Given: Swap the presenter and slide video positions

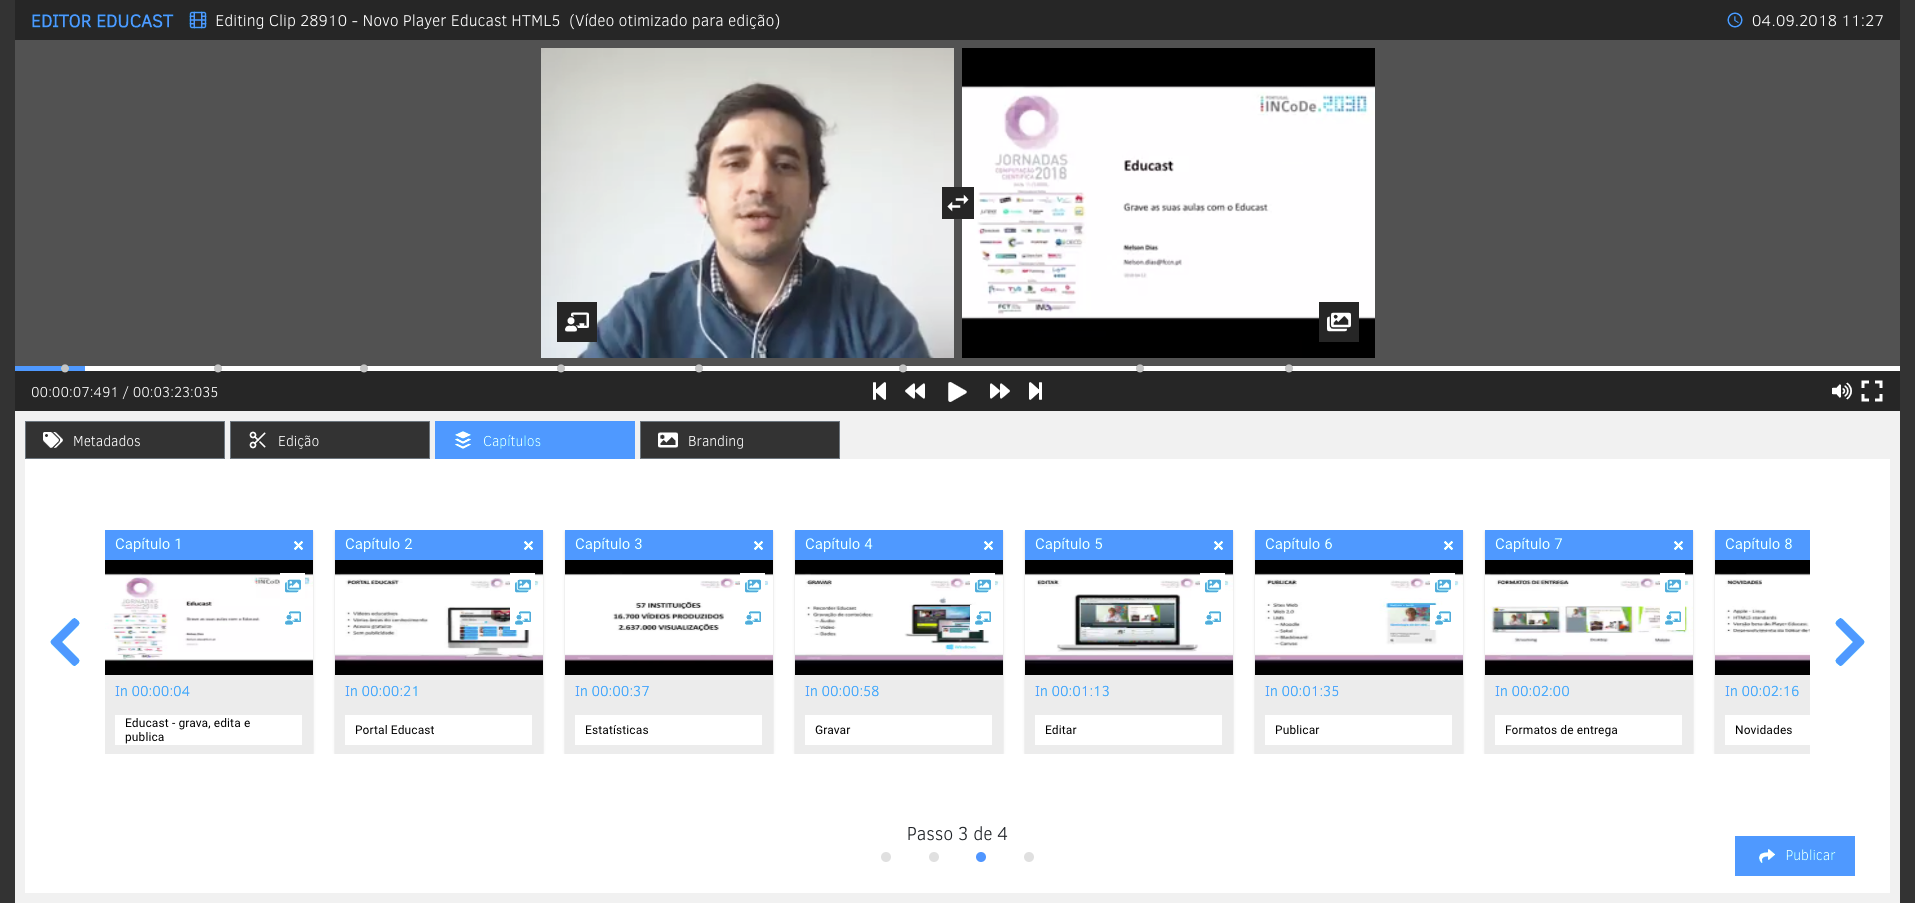Looking at the screenshot, I should point(958,203).
